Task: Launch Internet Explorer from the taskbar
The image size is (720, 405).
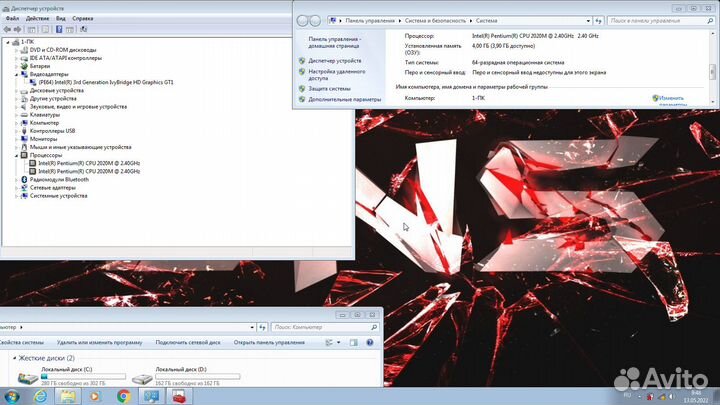Action: coord(40,396)
